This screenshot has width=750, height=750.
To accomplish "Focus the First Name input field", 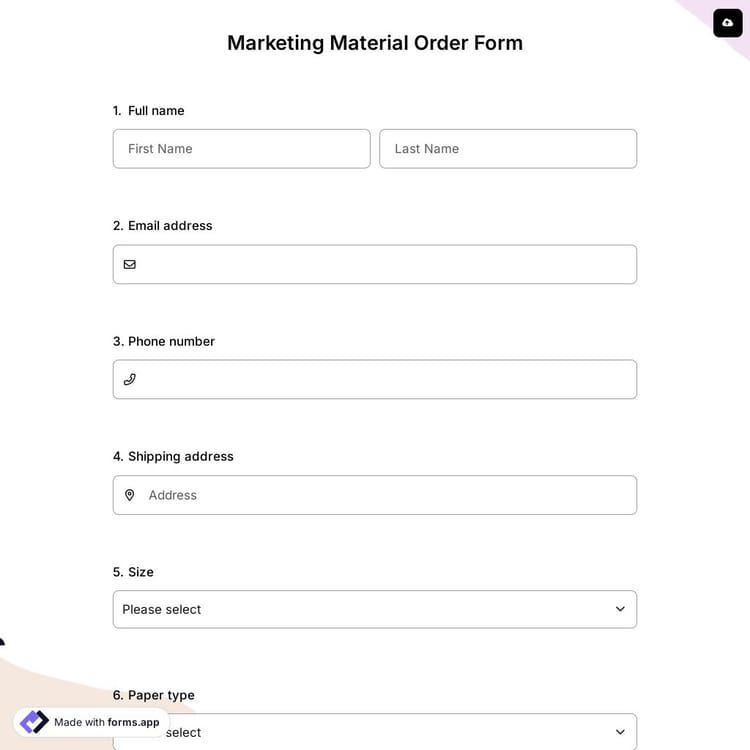I will pyautogui.click(x=241, y=149).
